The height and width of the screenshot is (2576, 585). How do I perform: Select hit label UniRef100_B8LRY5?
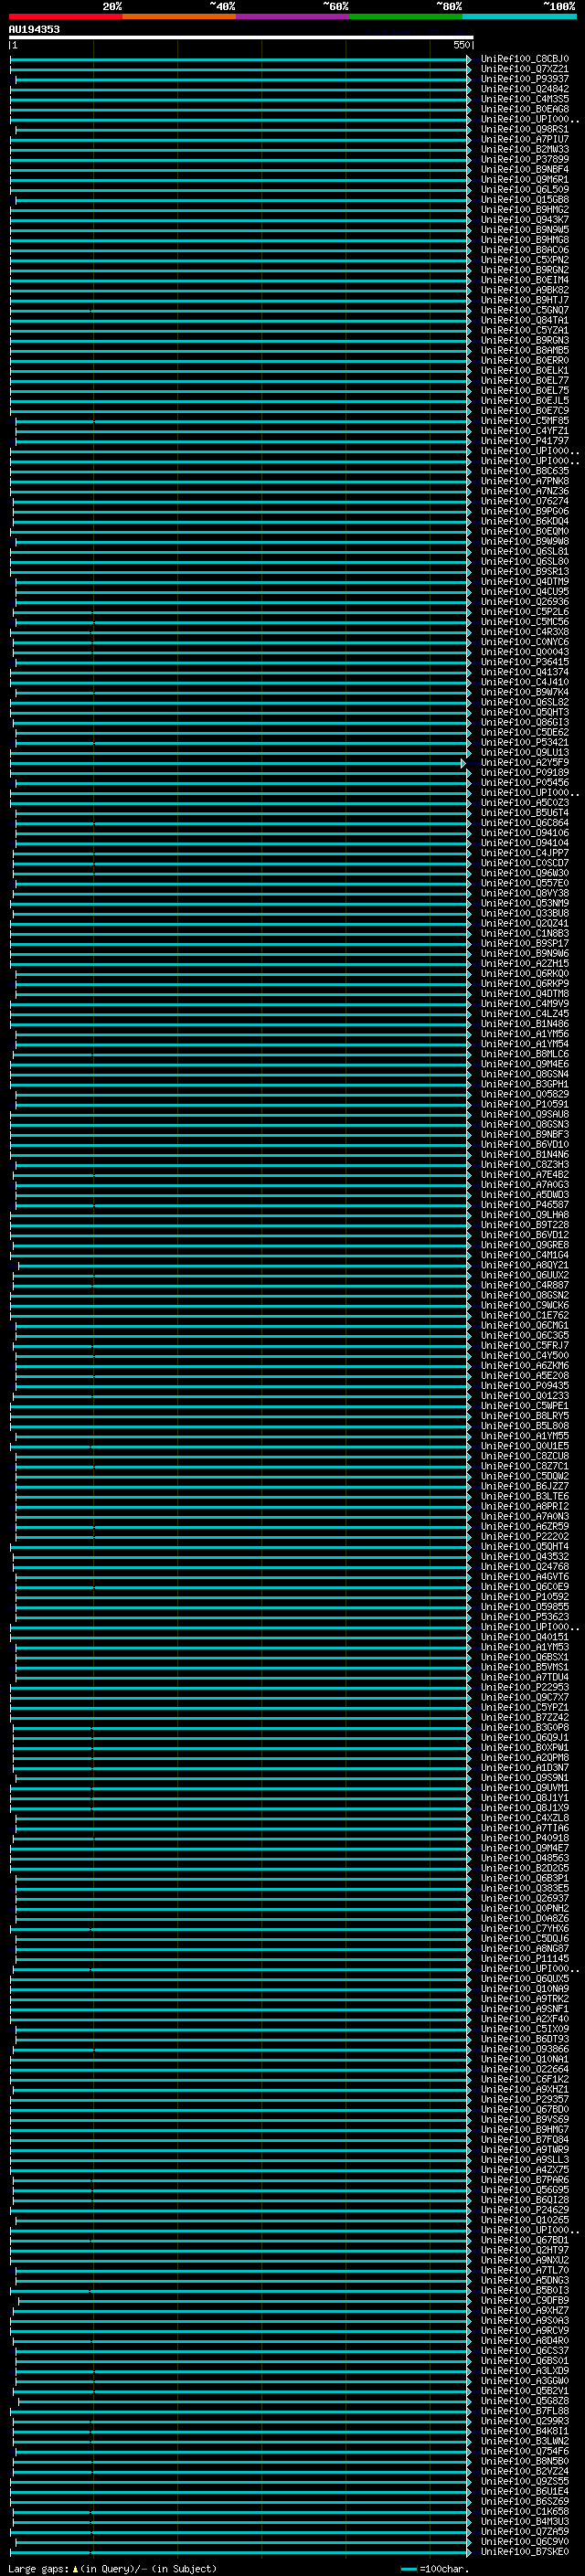click(525, 1415)
